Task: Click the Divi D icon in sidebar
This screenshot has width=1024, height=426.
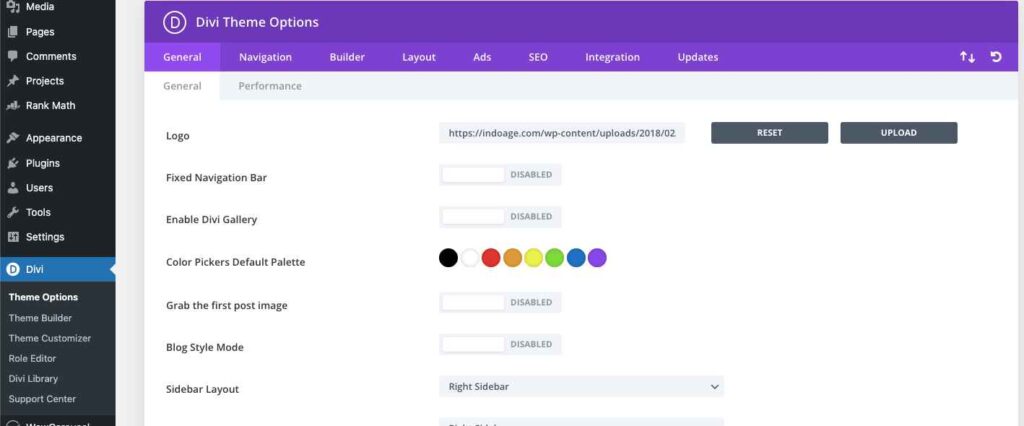Action: [x=12, y=269]
